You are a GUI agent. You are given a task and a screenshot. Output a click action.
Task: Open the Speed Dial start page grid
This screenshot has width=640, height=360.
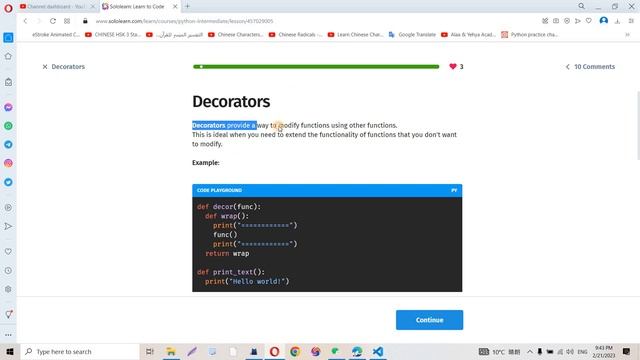point(67,21)
